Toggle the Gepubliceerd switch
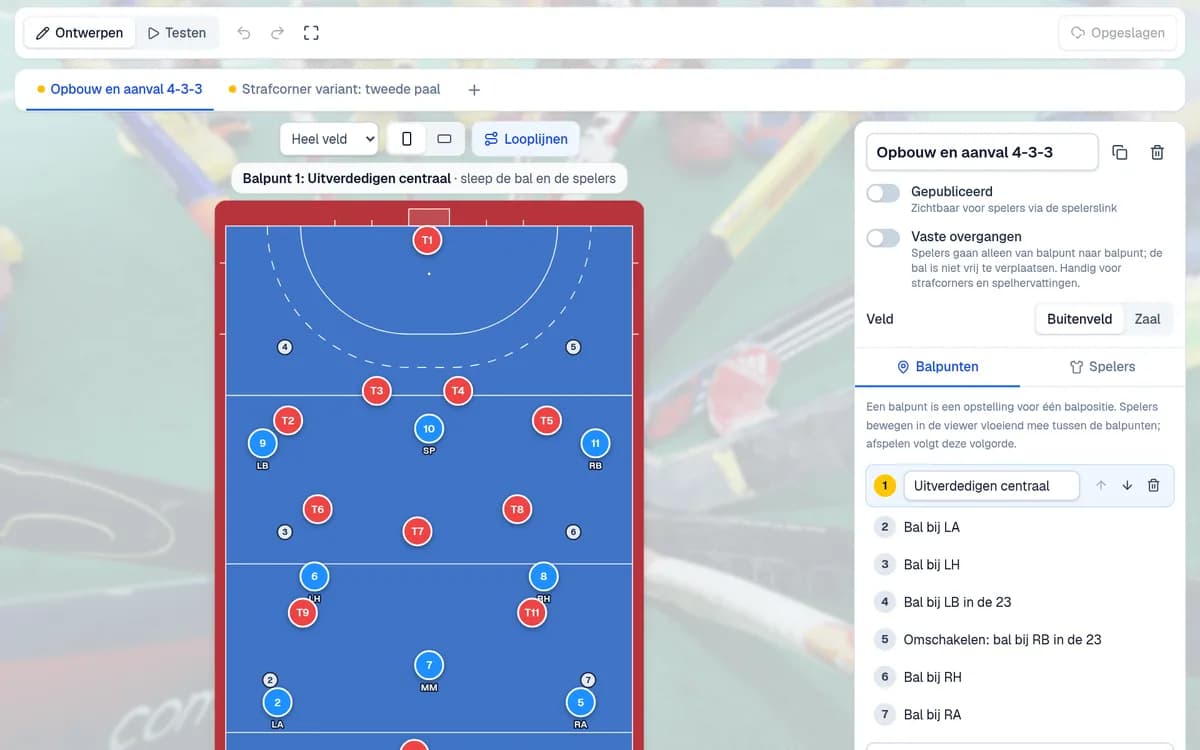The width and height of the screenshot is (1200, 750). click(x=883, y=193)
